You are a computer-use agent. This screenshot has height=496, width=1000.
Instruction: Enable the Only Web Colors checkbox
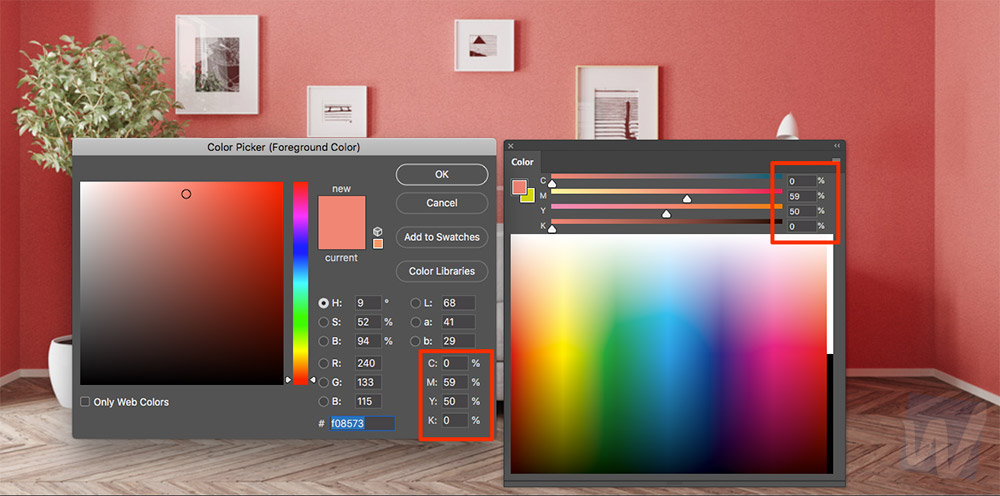(85, 402)
